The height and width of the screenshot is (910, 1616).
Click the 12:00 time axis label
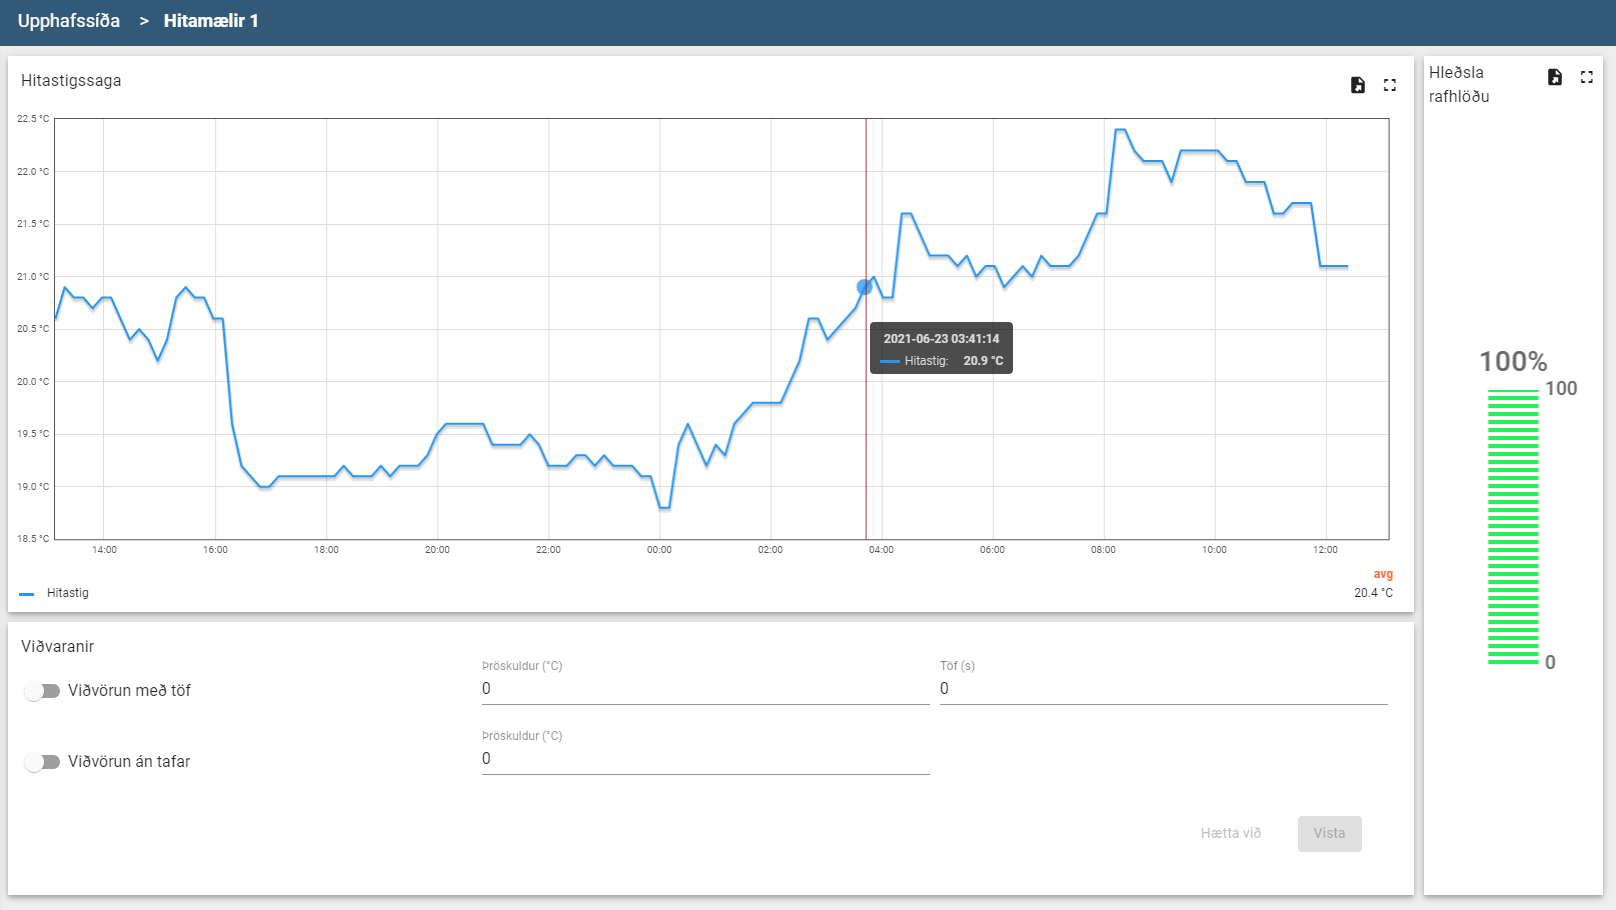(1325, 550)
